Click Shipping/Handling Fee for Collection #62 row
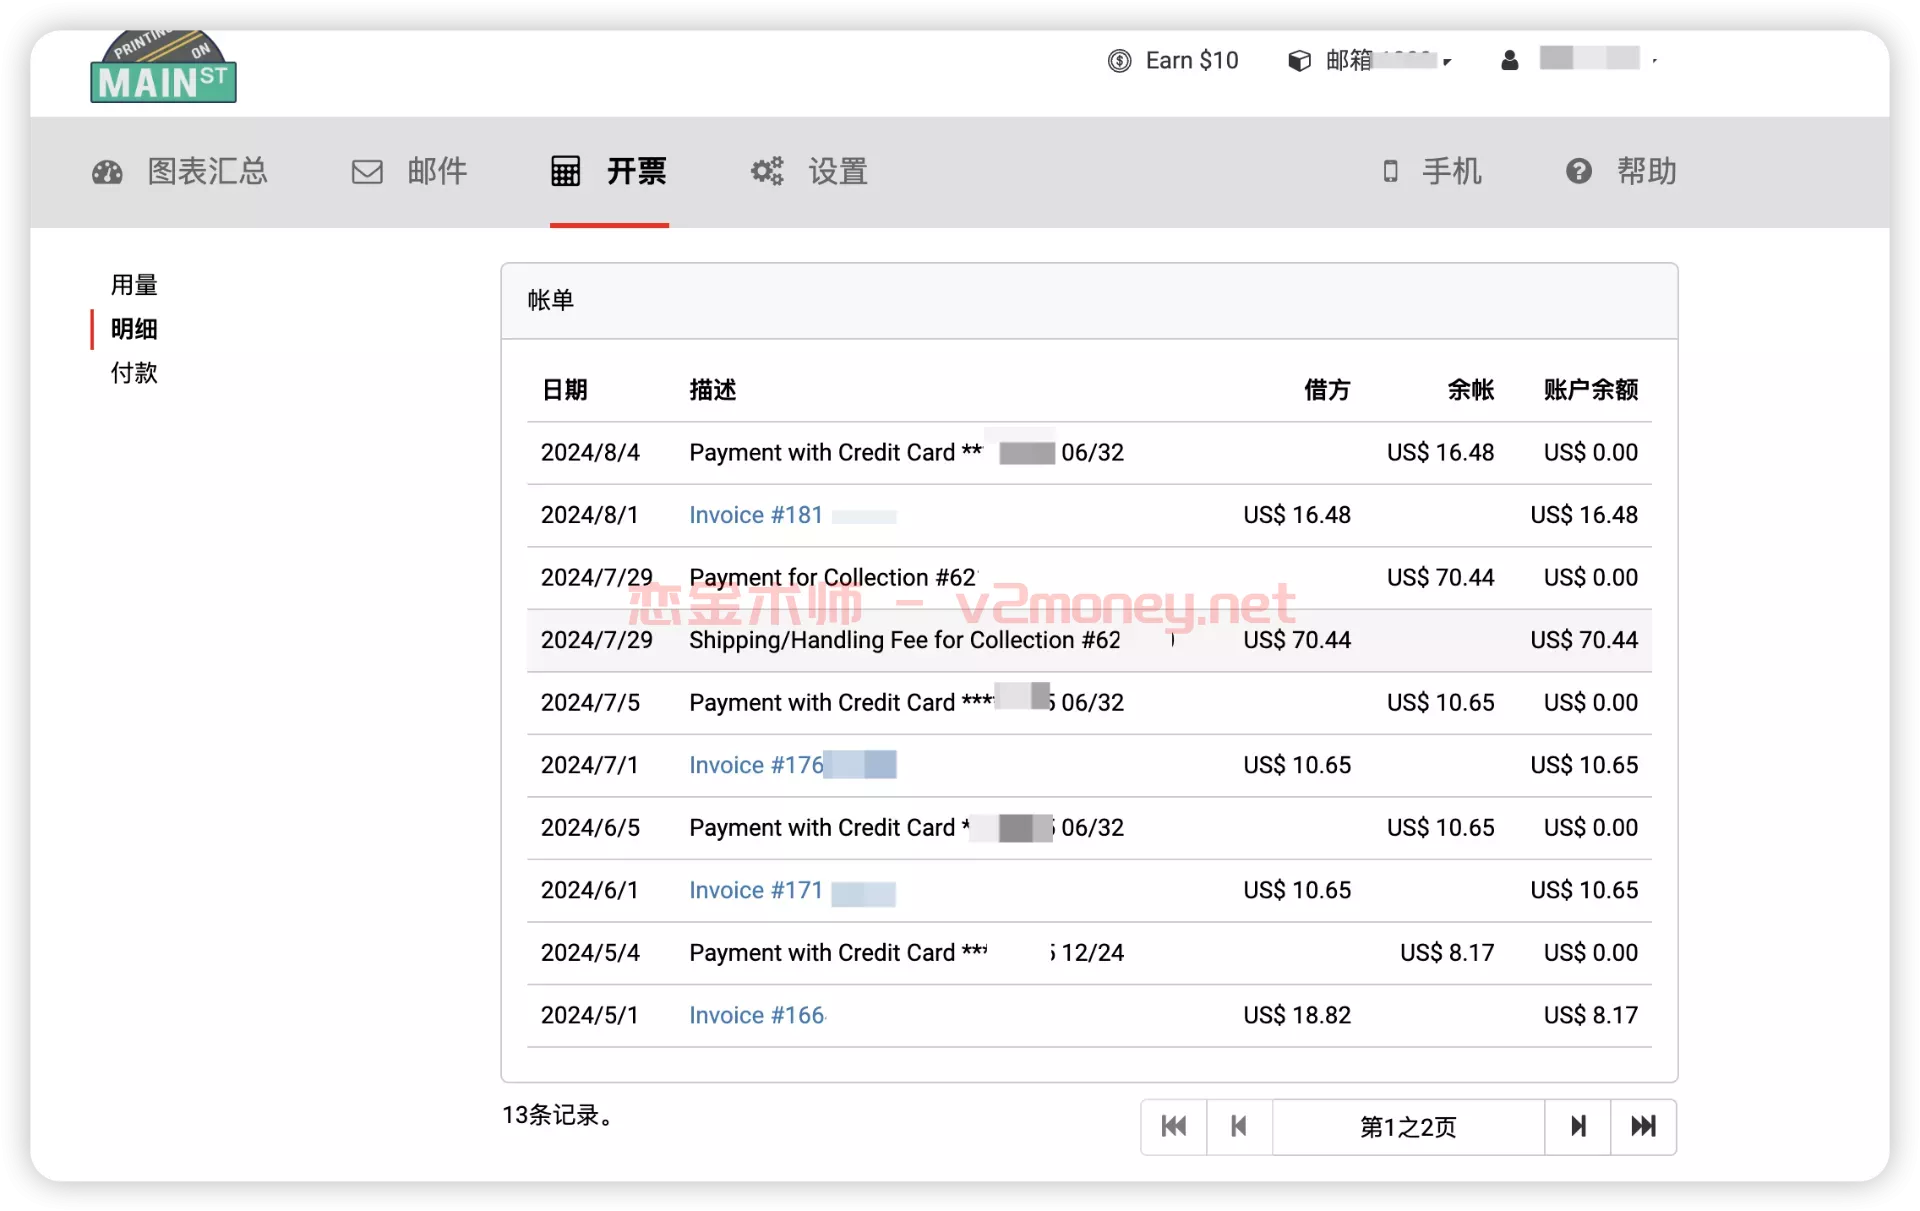 tap(1089, 640)
